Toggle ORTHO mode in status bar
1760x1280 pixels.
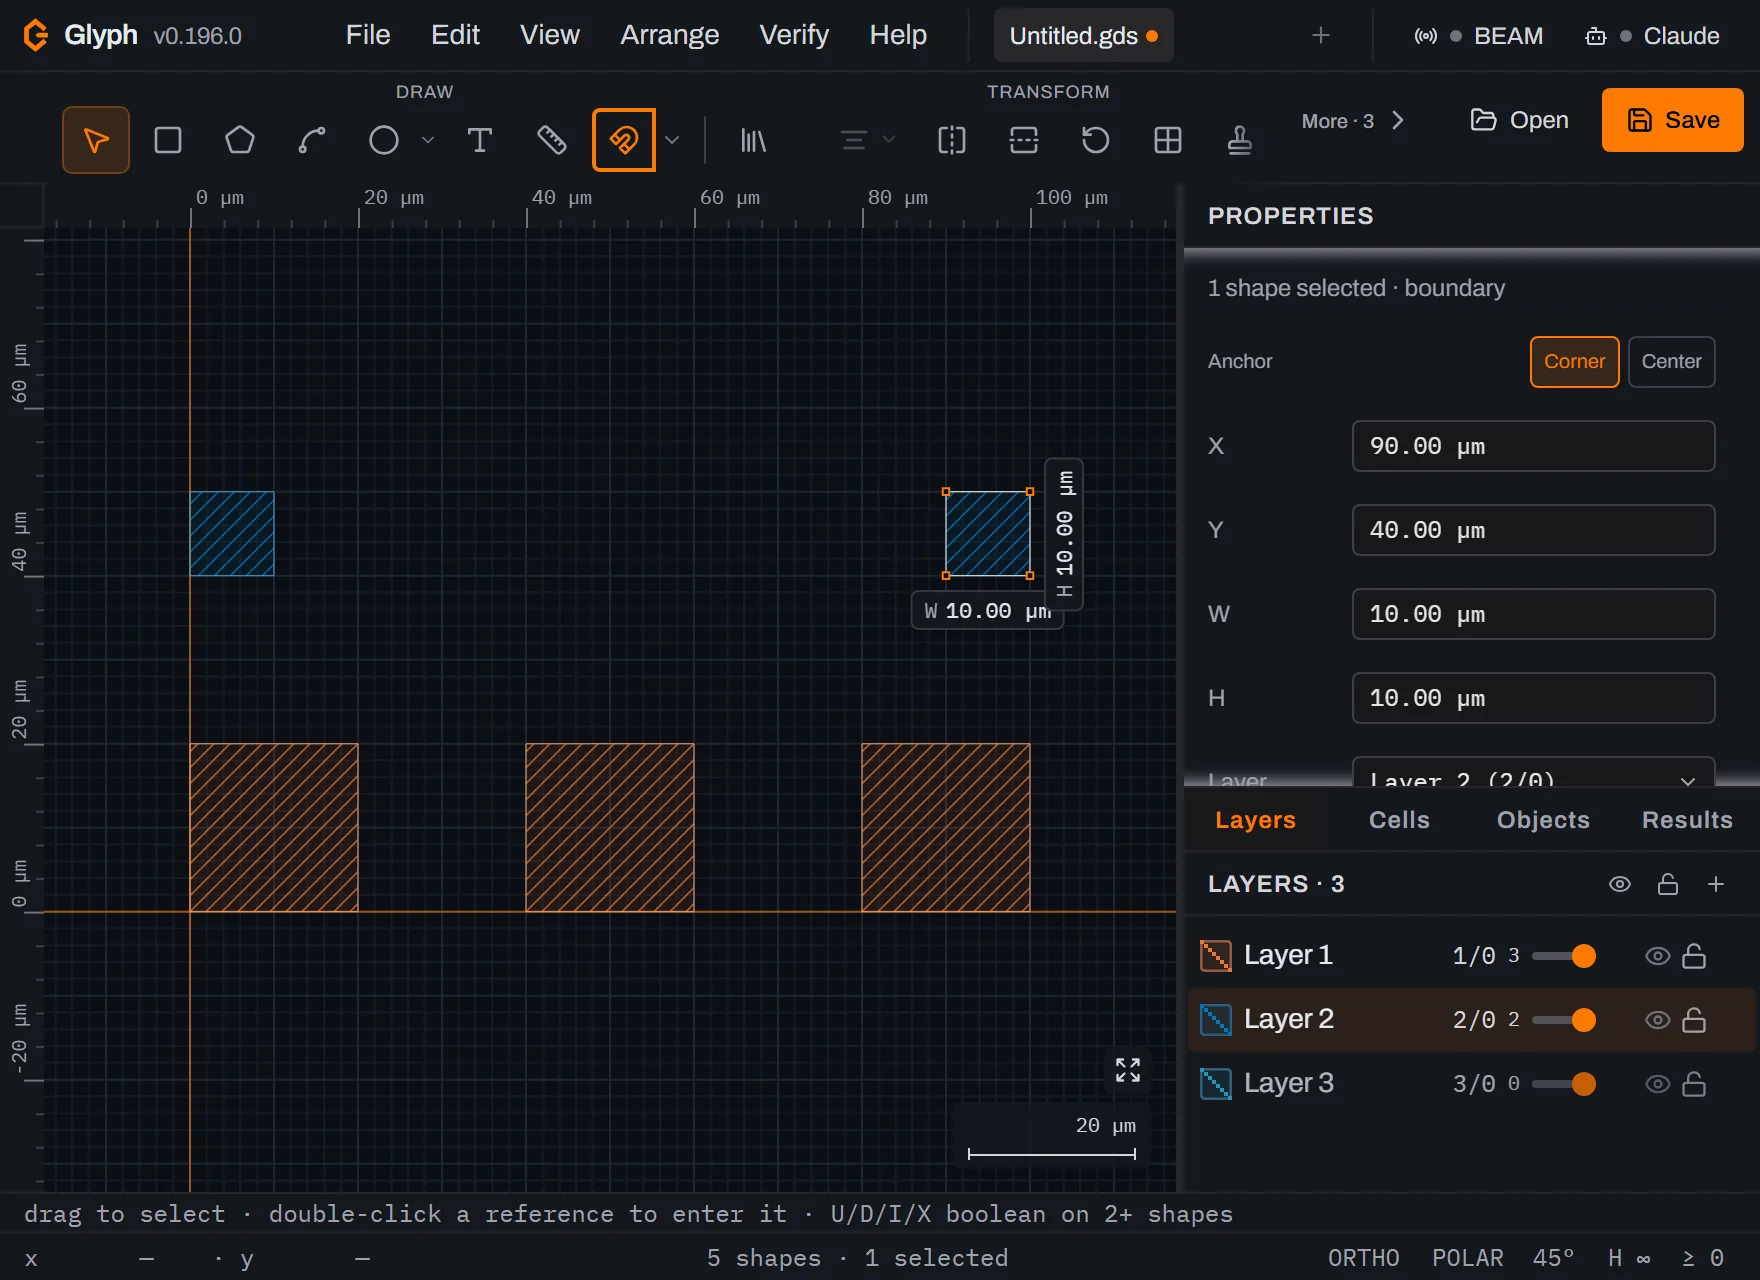pos(1364,1258)
